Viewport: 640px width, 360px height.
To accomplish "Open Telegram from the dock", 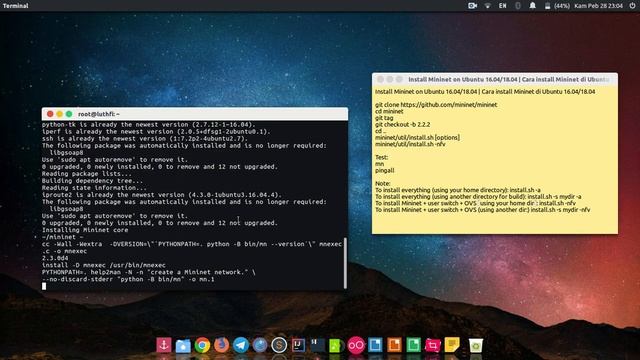I will pyautogui.click(x=241, y=345).
